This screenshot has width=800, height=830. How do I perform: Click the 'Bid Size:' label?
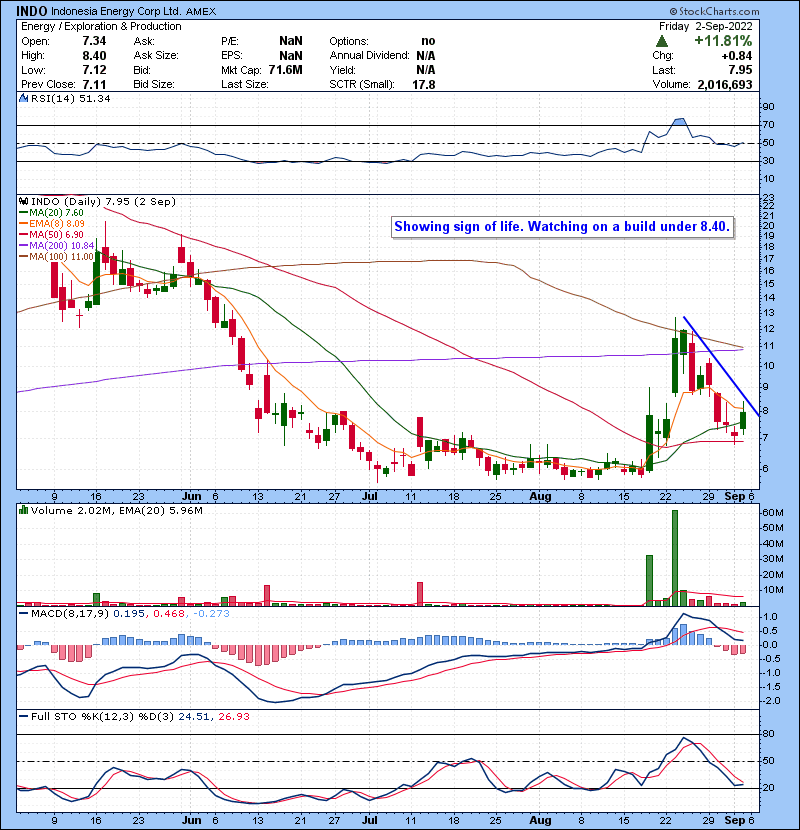coord(154,84)
